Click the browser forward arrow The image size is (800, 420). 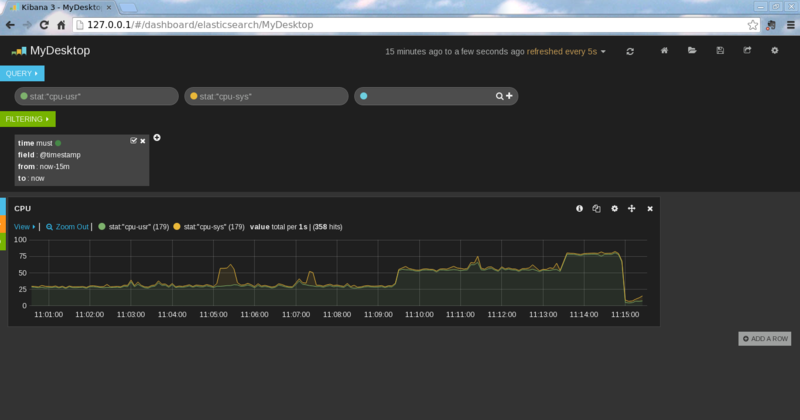pyautogui.click(x=27, y=24)
